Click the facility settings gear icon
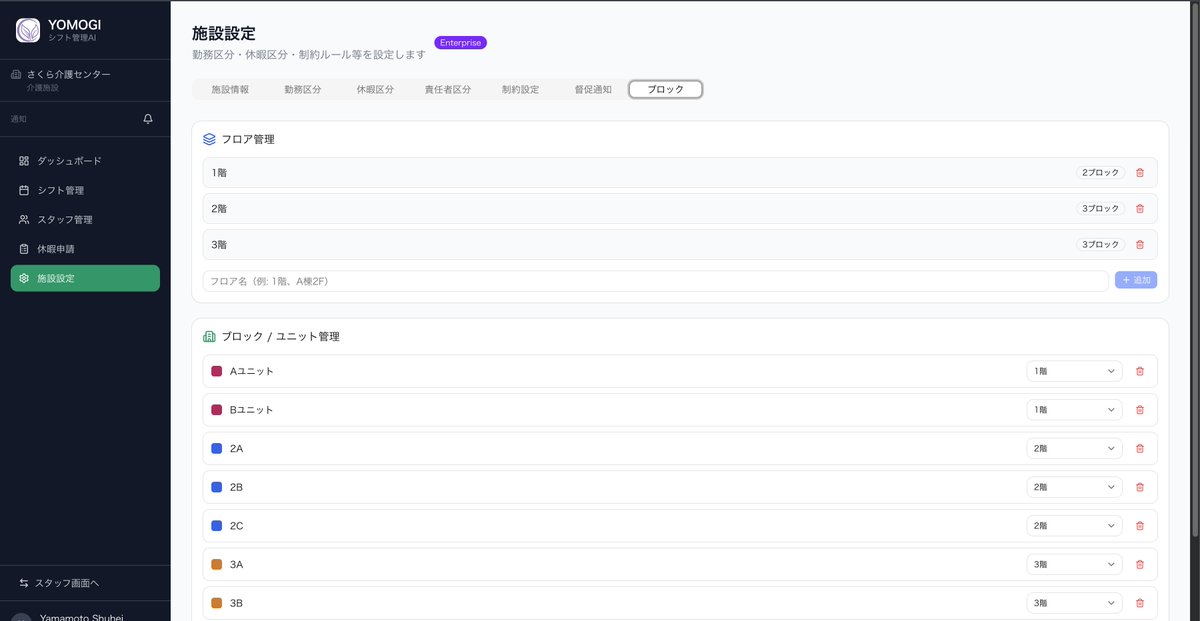1200x621 pixels. pos(24,278)
